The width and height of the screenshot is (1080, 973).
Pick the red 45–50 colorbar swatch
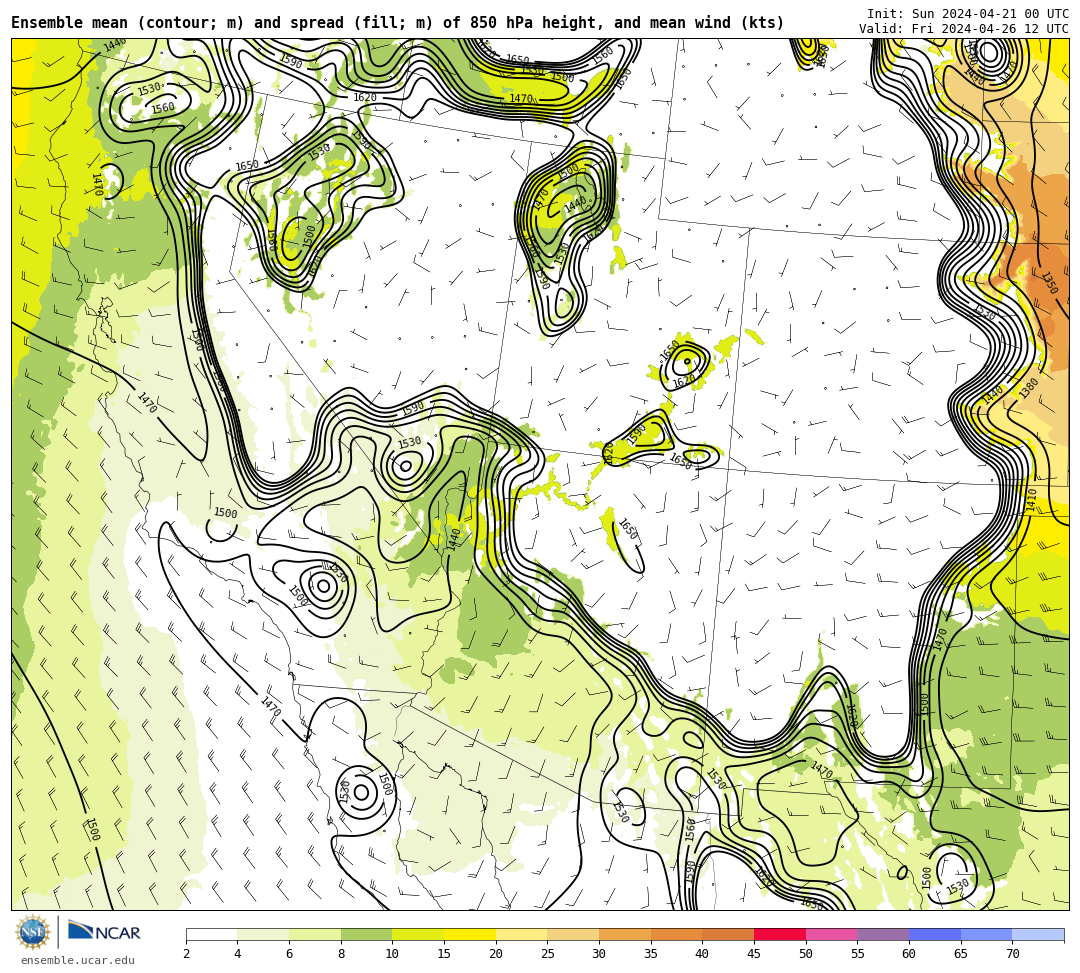click(780, 934)
